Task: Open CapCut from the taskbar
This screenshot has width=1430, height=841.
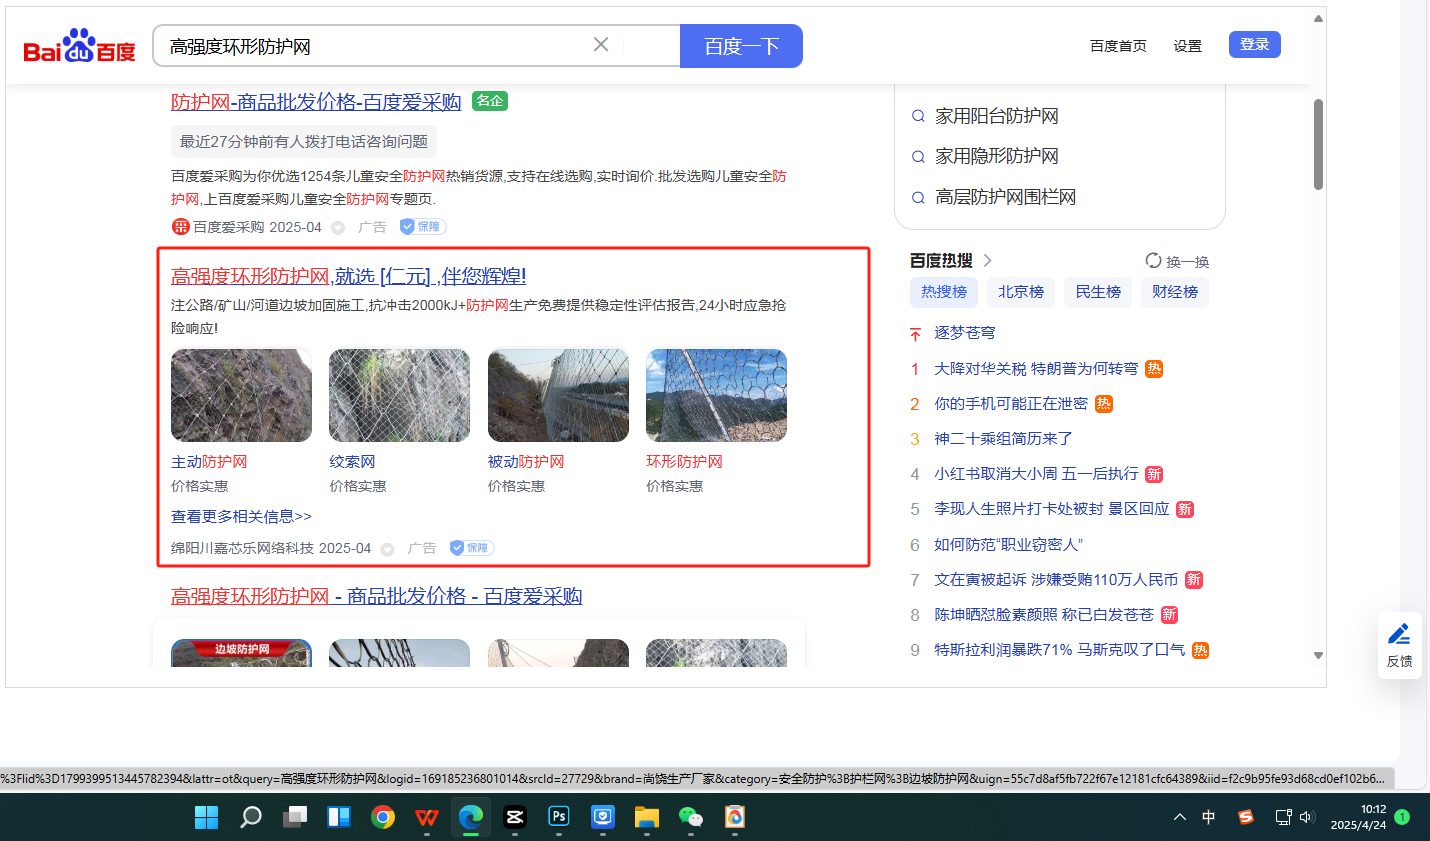Action: click(x=515, y=817)
